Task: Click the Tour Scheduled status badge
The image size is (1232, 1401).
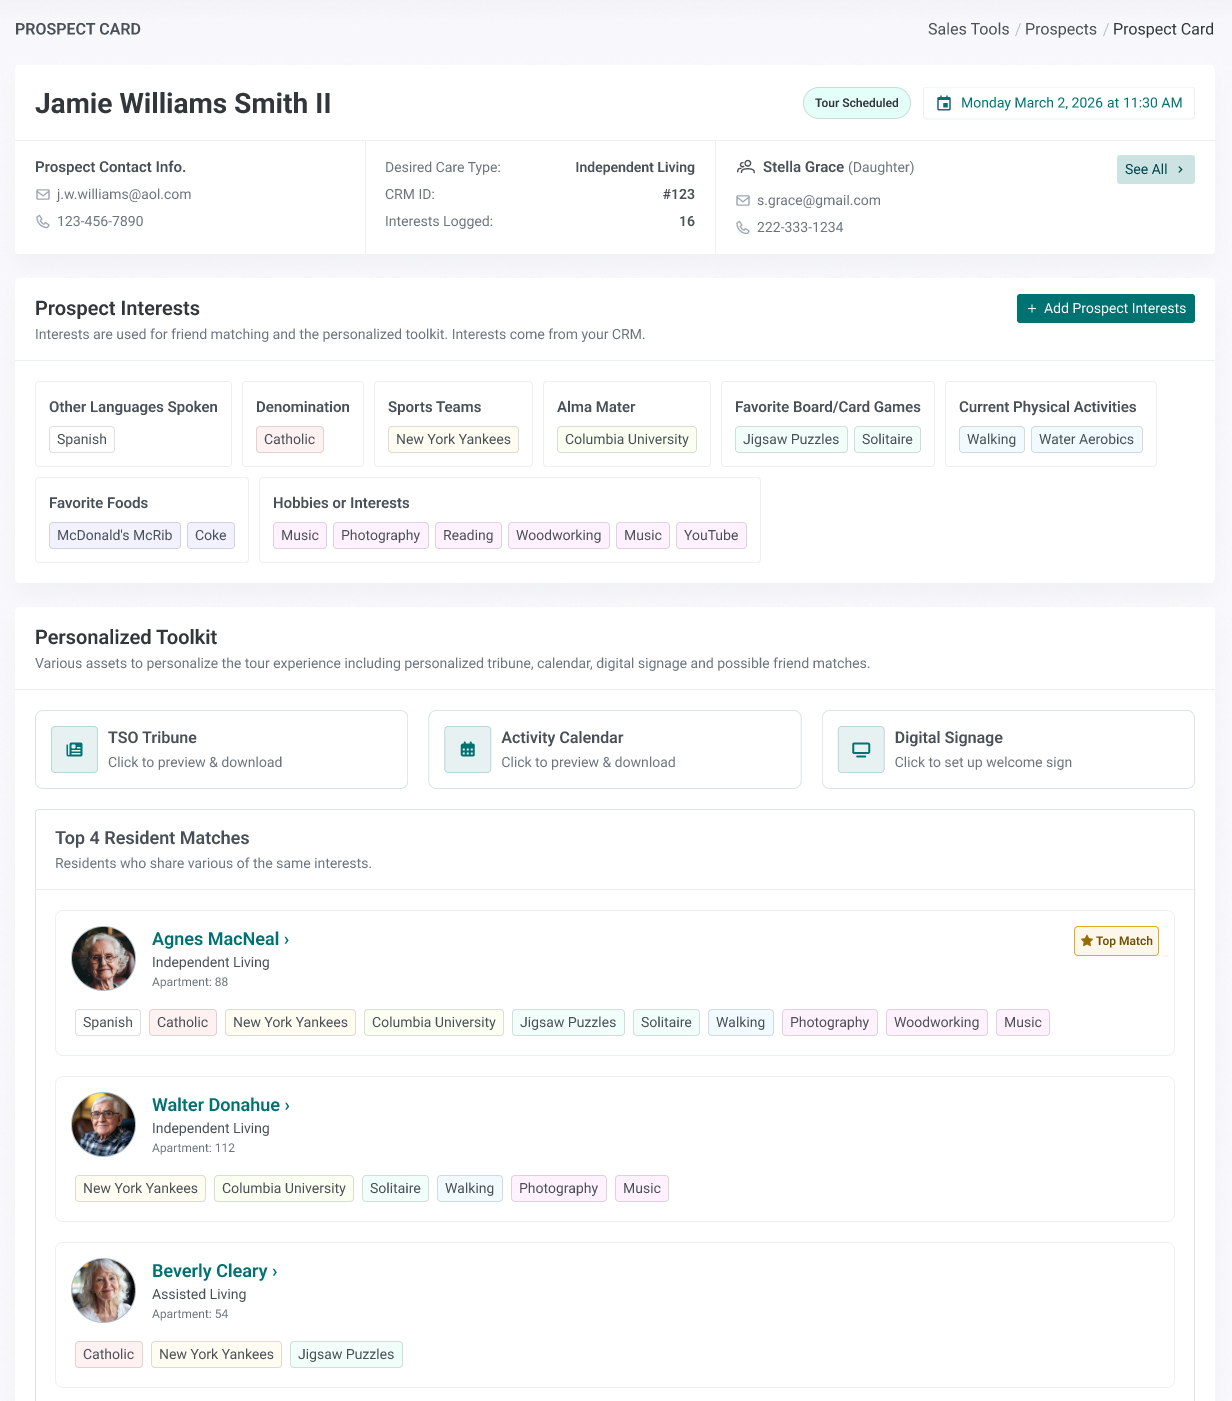Action: click(856, 103)
